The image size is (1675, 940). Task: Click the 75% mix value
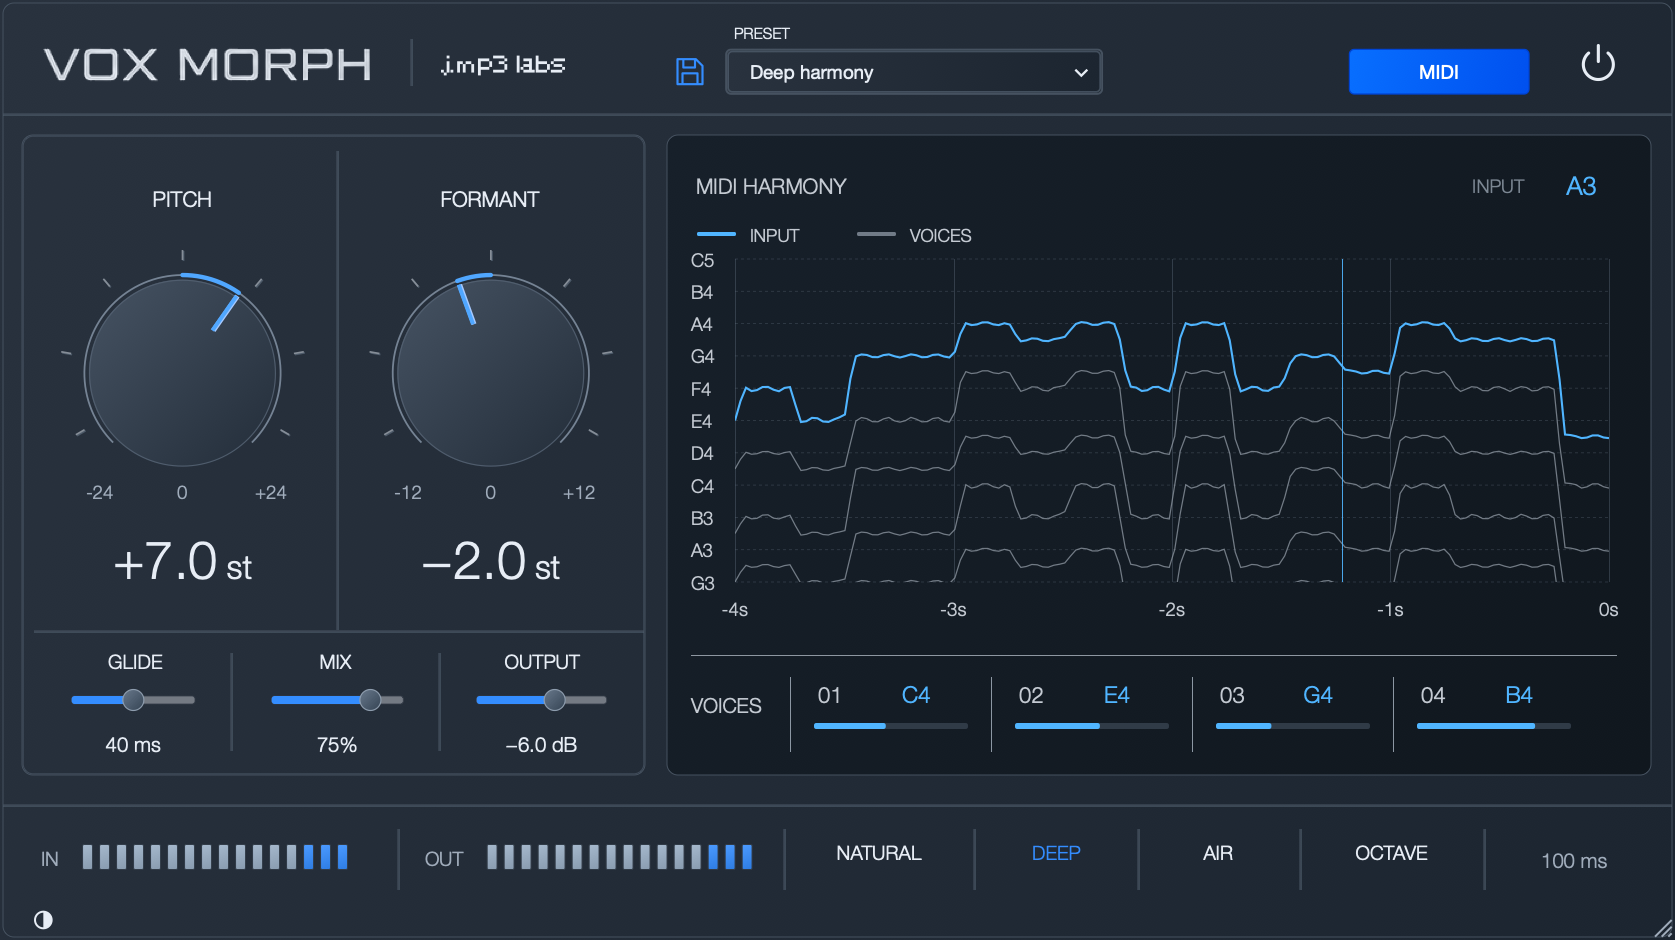tap(336, 745)
